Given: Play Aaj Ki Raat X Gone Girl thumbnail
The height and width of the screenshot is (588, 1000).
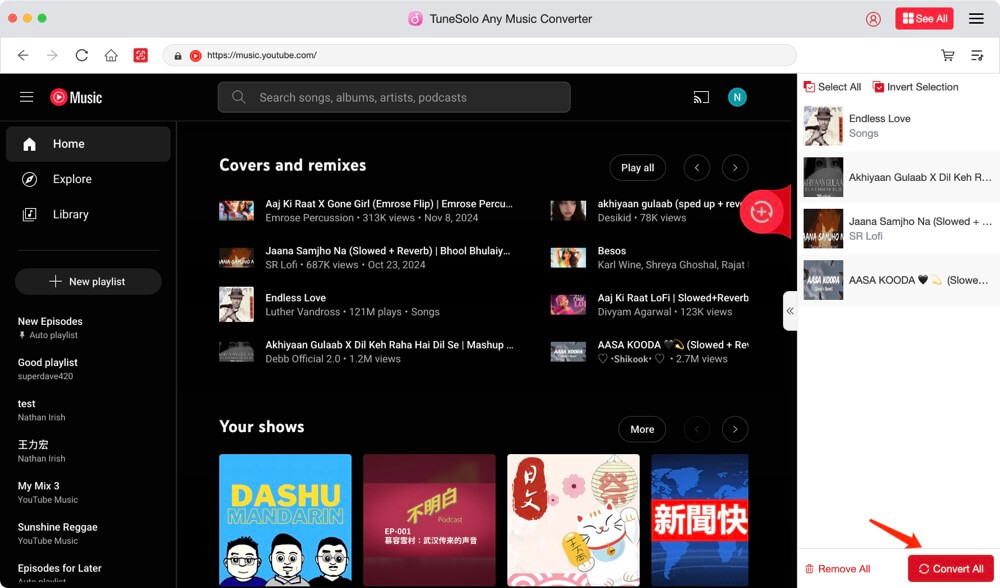Looking at the screenshot, I should 236,210.
